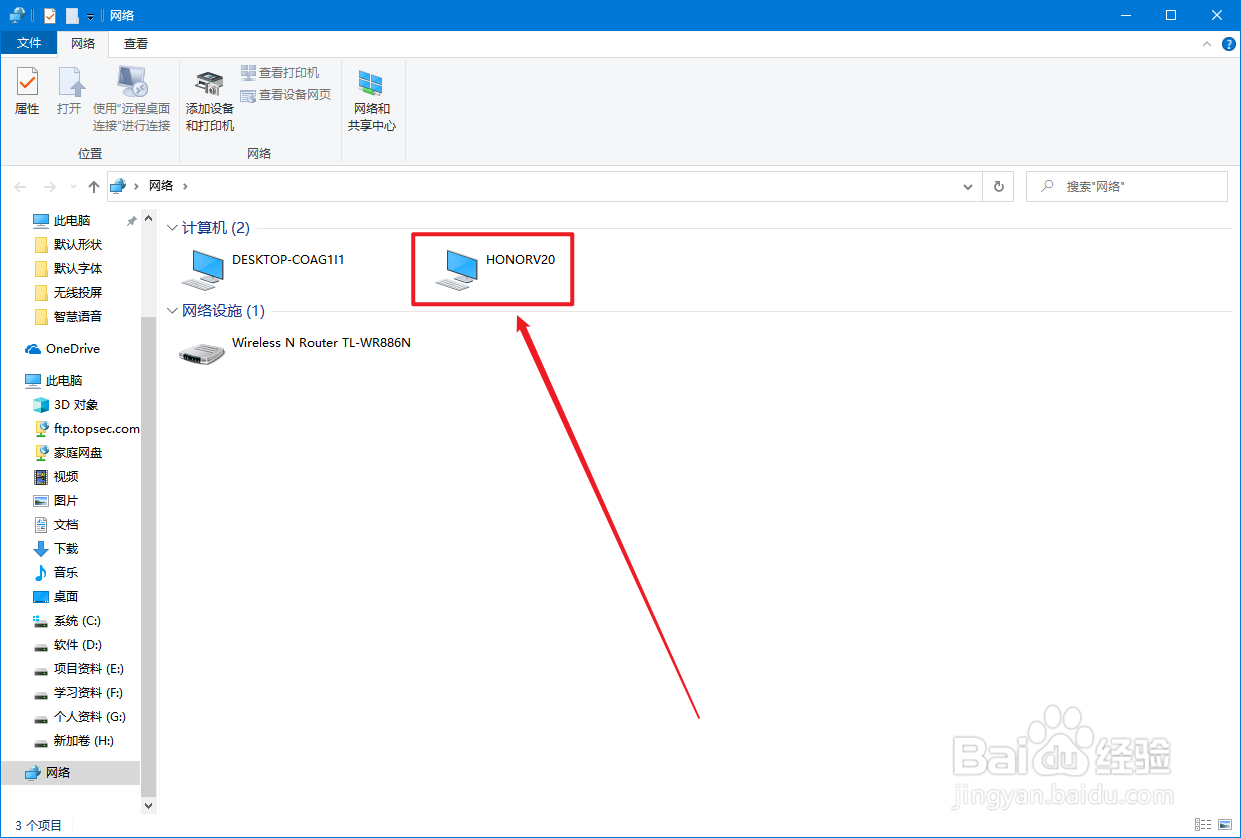Image resolution: width=1241 pixels, height=838 pixels.
Task: Click navigation pane scrollbar up arrow
Action: pyautogui.click(x=149, y=218)
